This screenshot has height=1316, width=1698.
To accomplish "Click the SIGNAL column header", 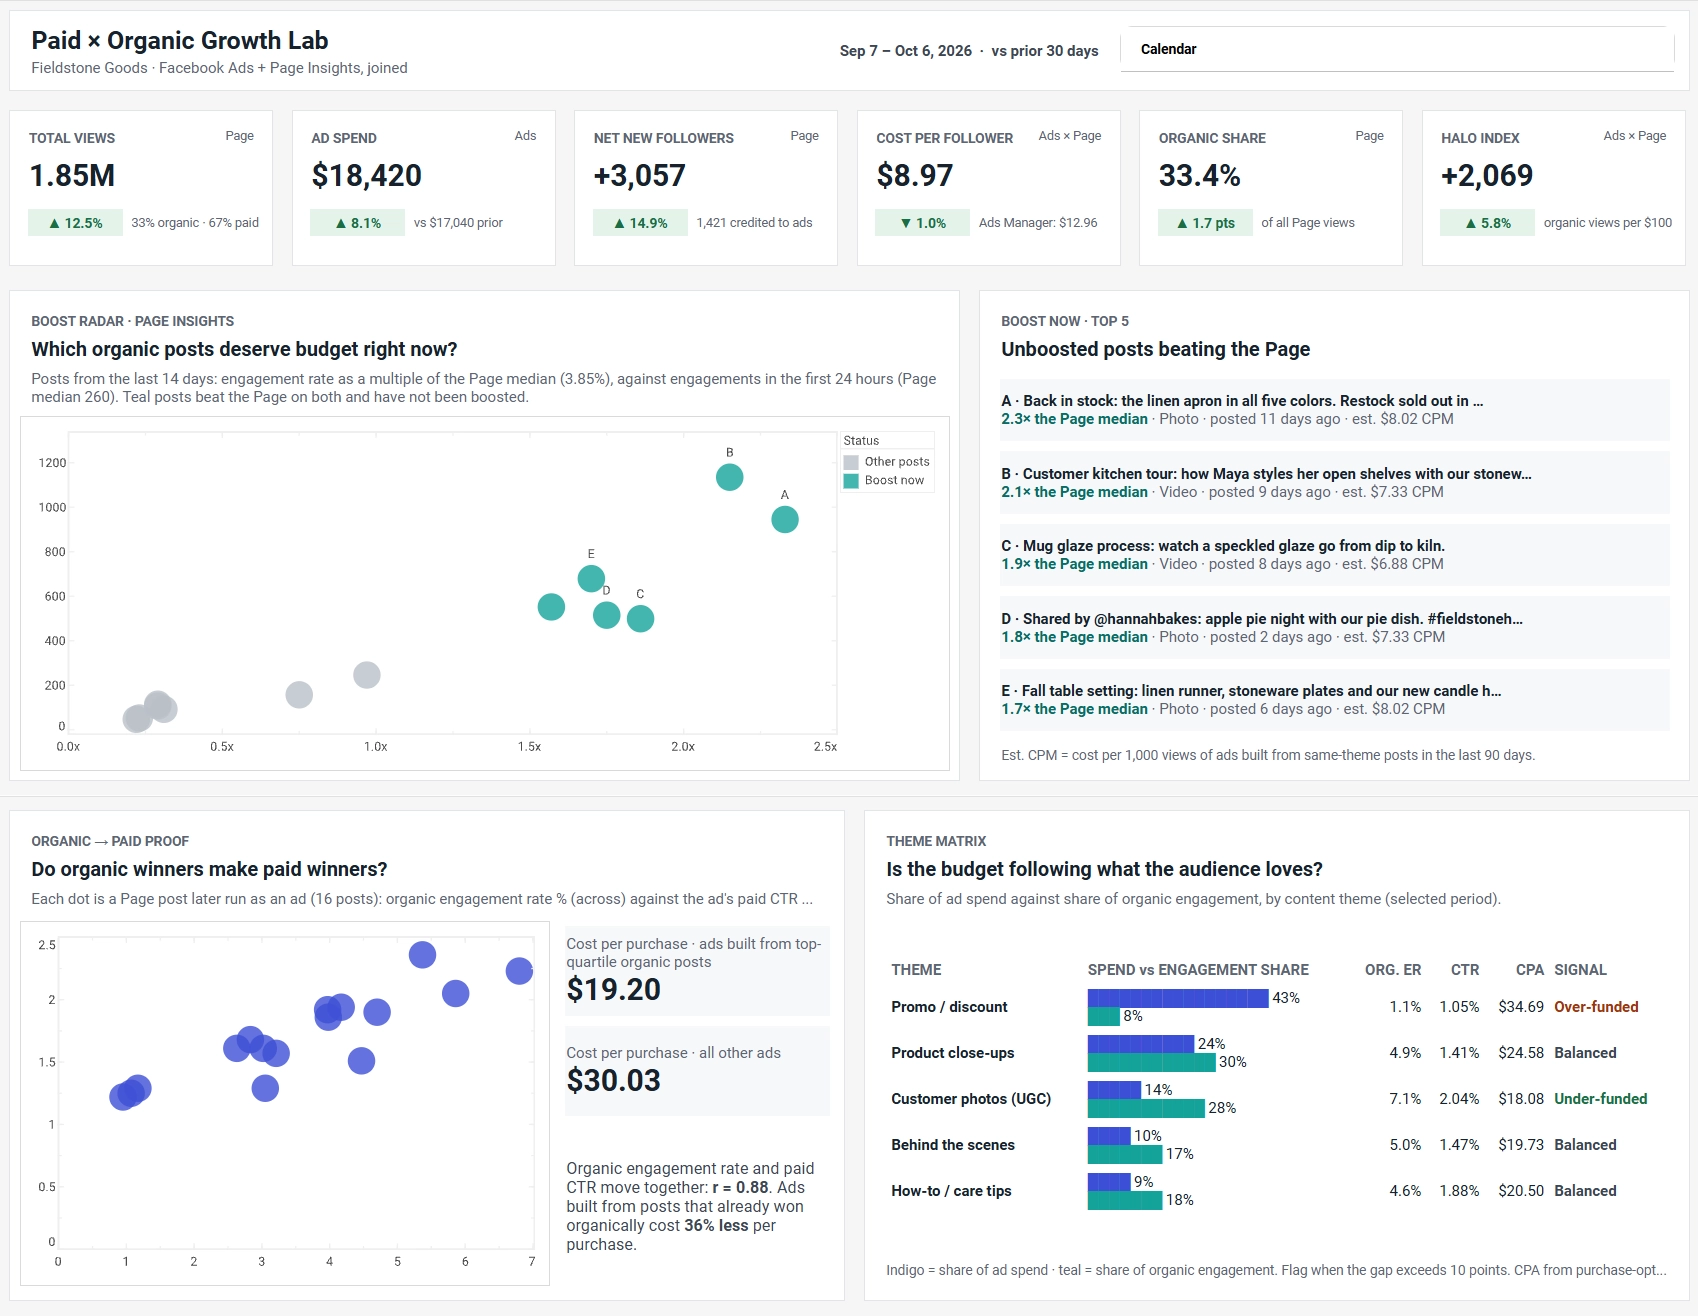I will pos(1580,970).
